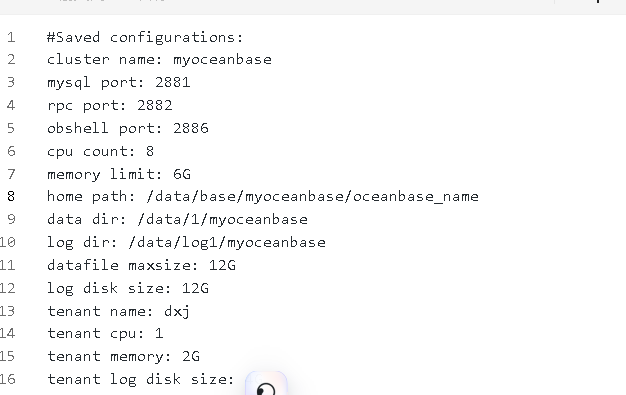Viewport: 626px width, 395px height.
Task: Click the 'tenant log disk size:' label
Action: coord(141,379)
